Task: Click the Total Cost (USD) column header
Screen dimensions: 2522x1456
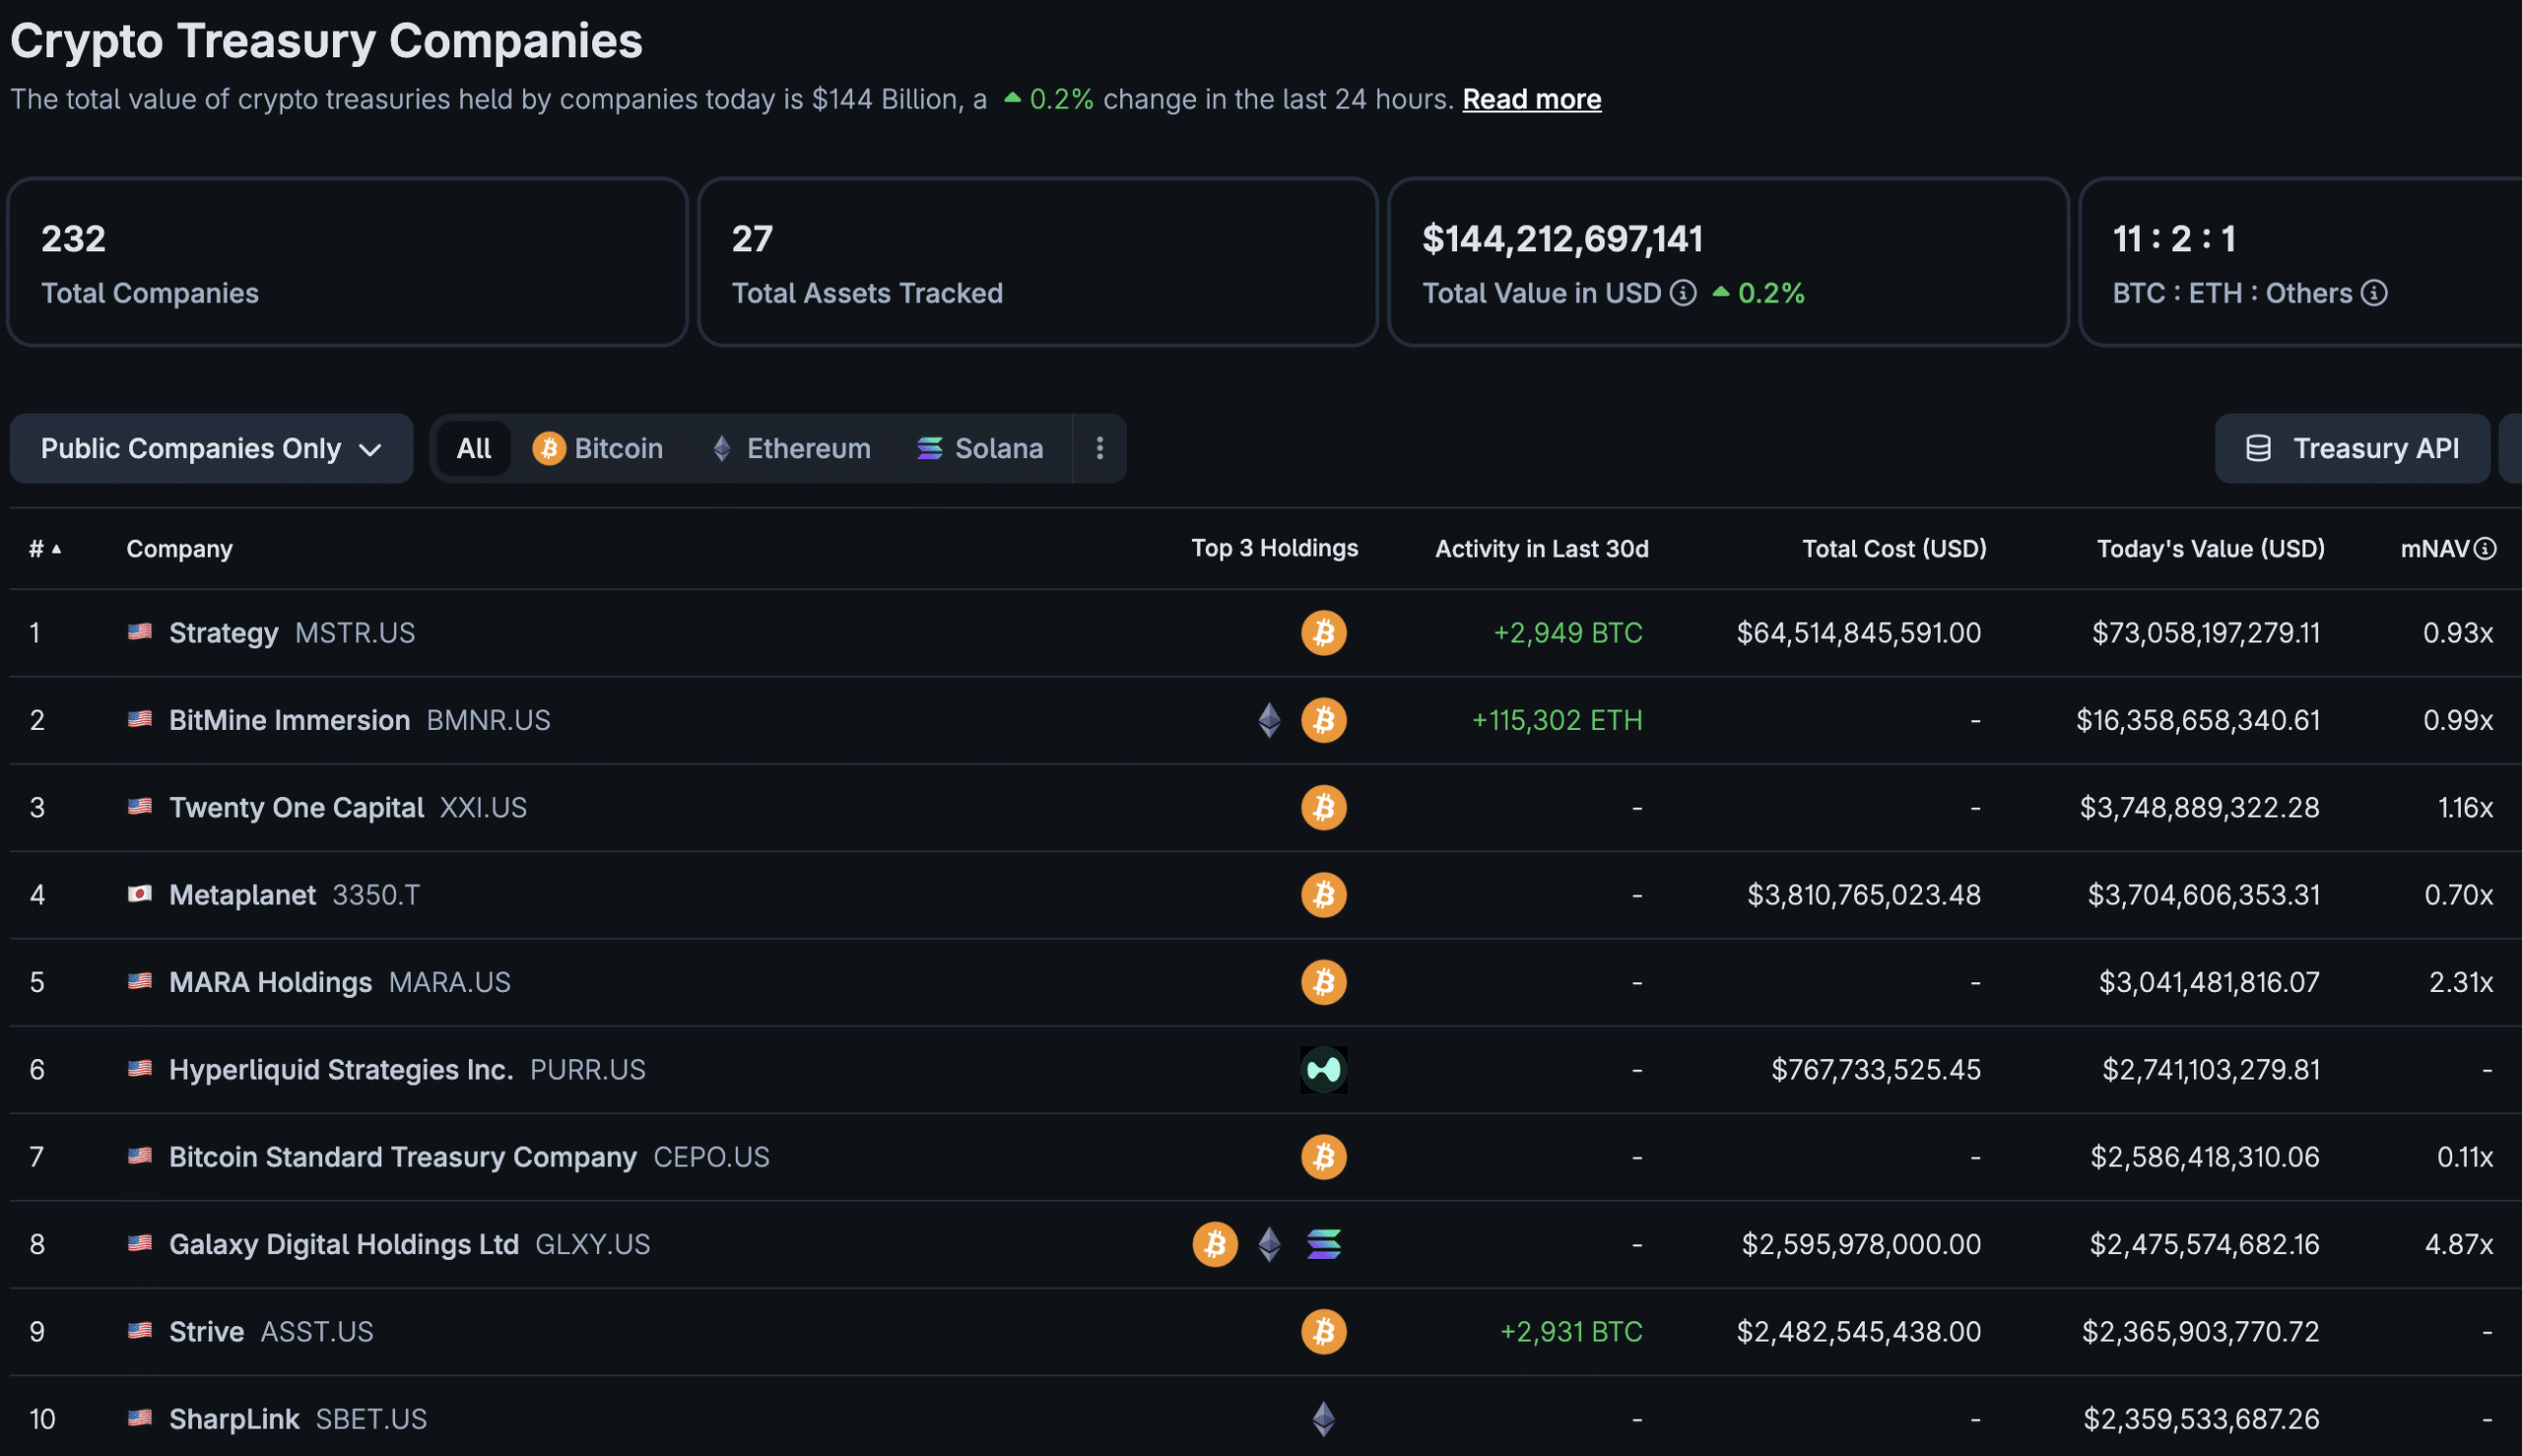Action: 1894,548
